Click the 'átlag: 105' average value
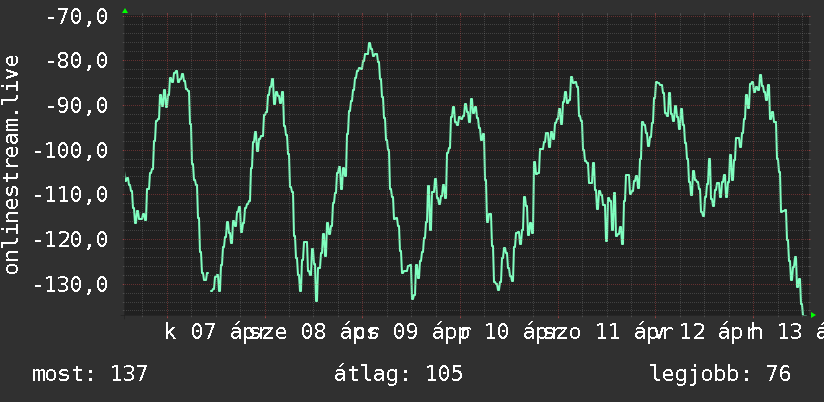Screen dimensions: 824x402 point(398,374)
